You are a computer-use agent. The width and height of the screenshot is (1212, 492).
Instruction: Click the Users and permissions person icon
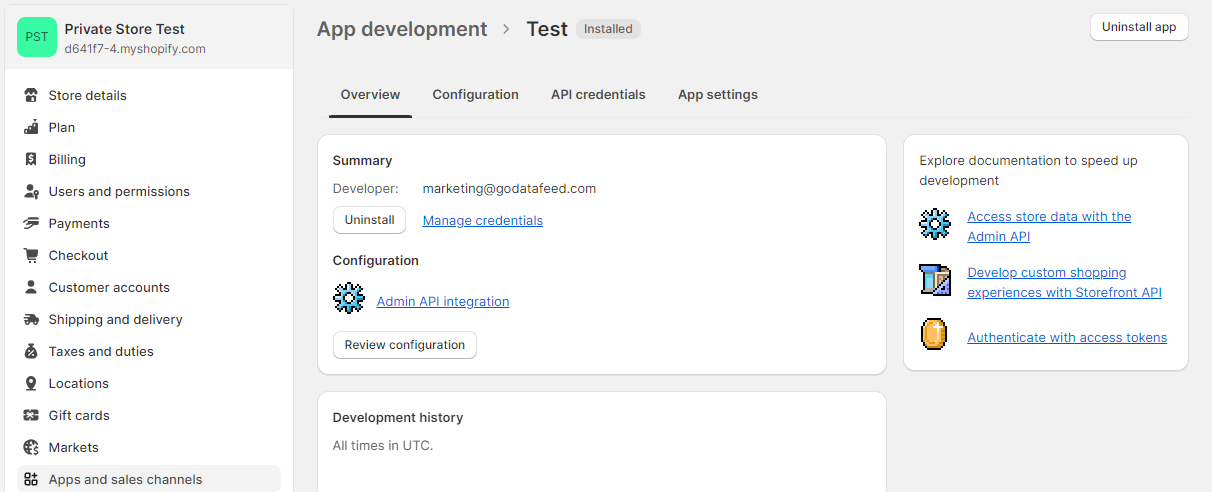pos(31,192)
